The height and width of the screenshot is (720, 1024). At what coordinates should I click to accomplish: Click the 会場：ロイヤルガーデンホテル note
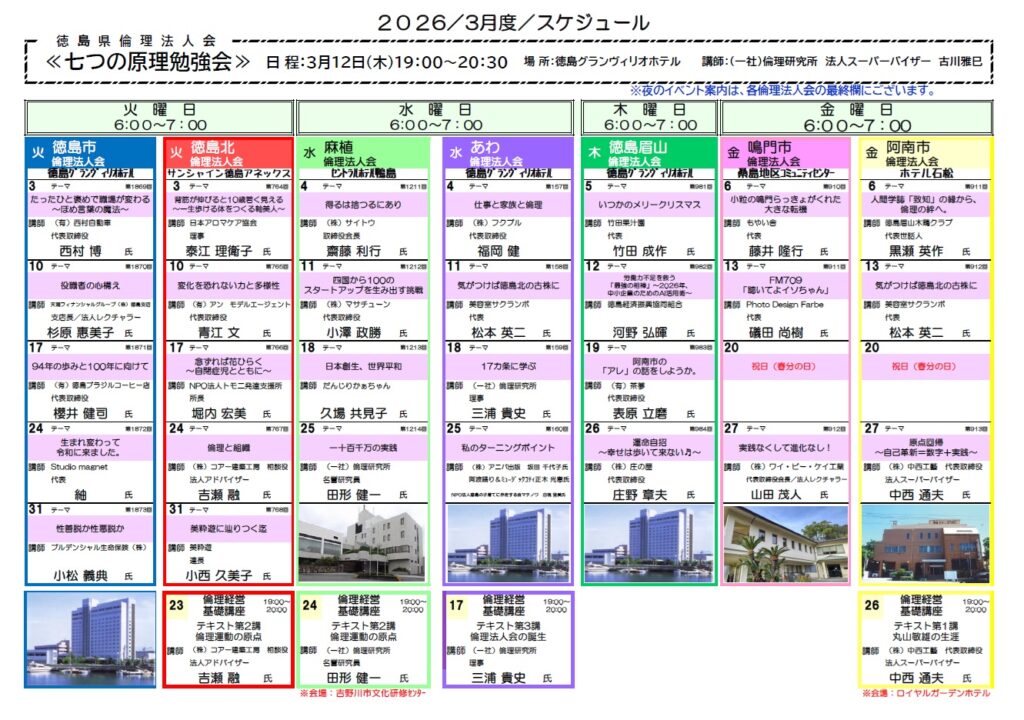coord(925,692)
